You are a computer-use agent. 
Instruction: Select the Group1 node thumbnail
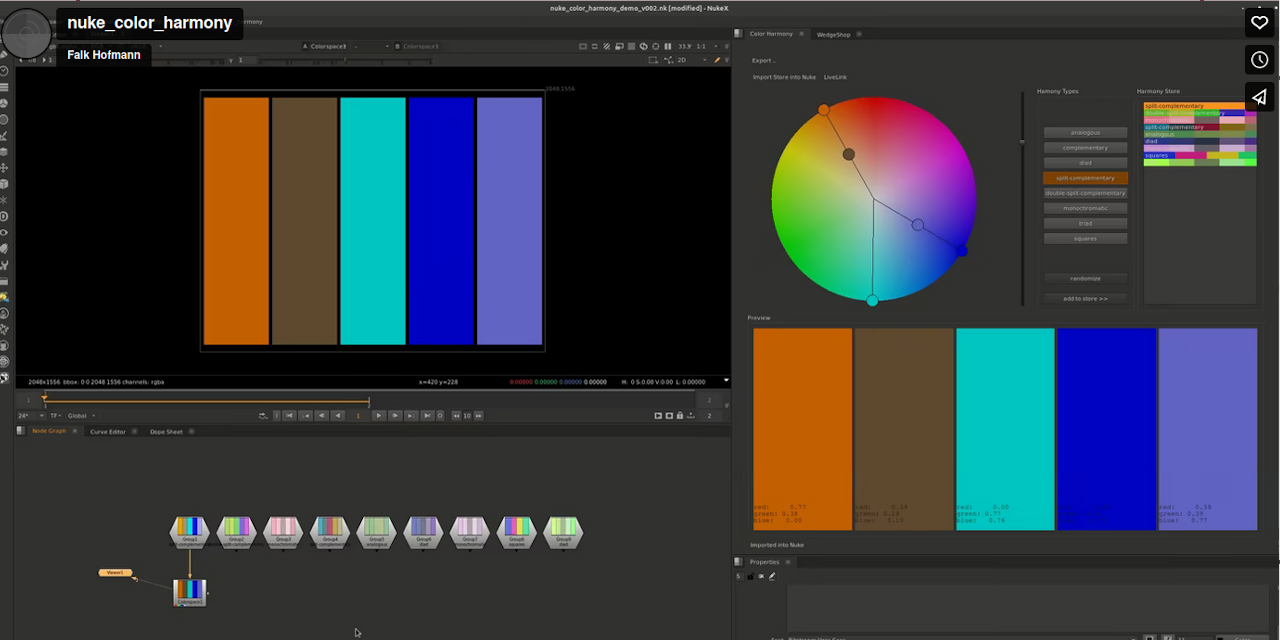tap(189, 528)
